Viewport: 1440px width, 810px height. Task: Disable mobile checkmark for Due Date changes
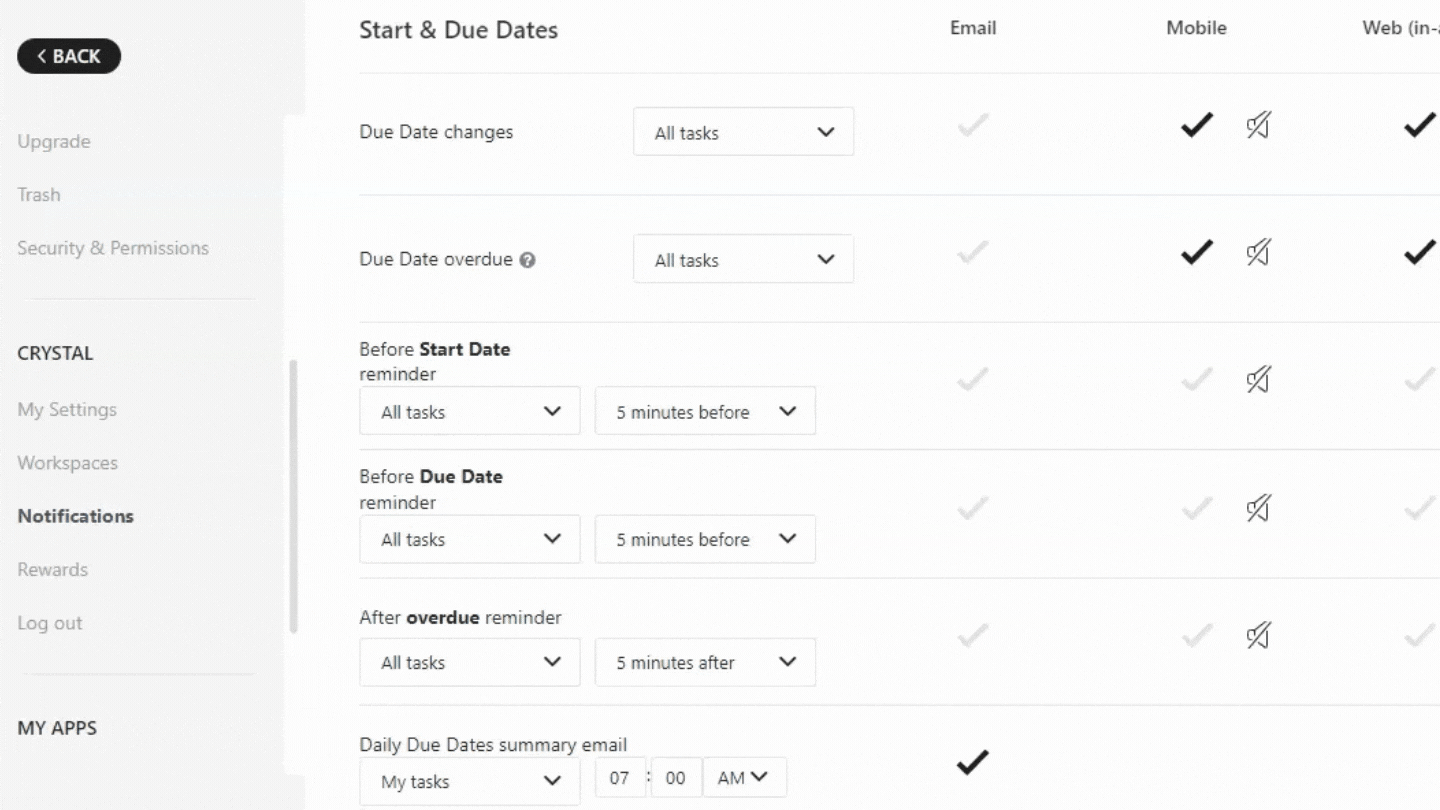point(1196,126)
